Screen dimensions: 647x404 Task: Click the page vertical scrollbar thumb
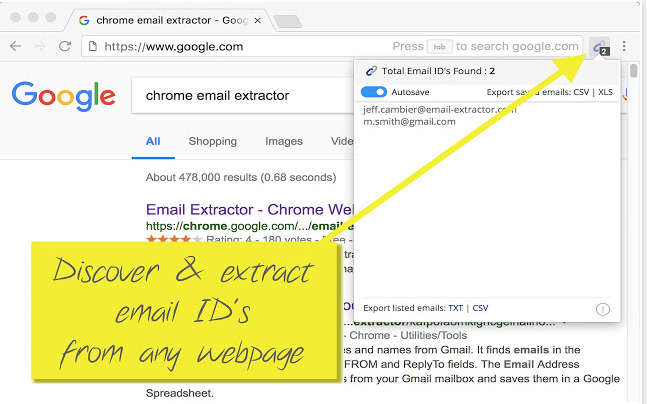(x=633, y=70)
